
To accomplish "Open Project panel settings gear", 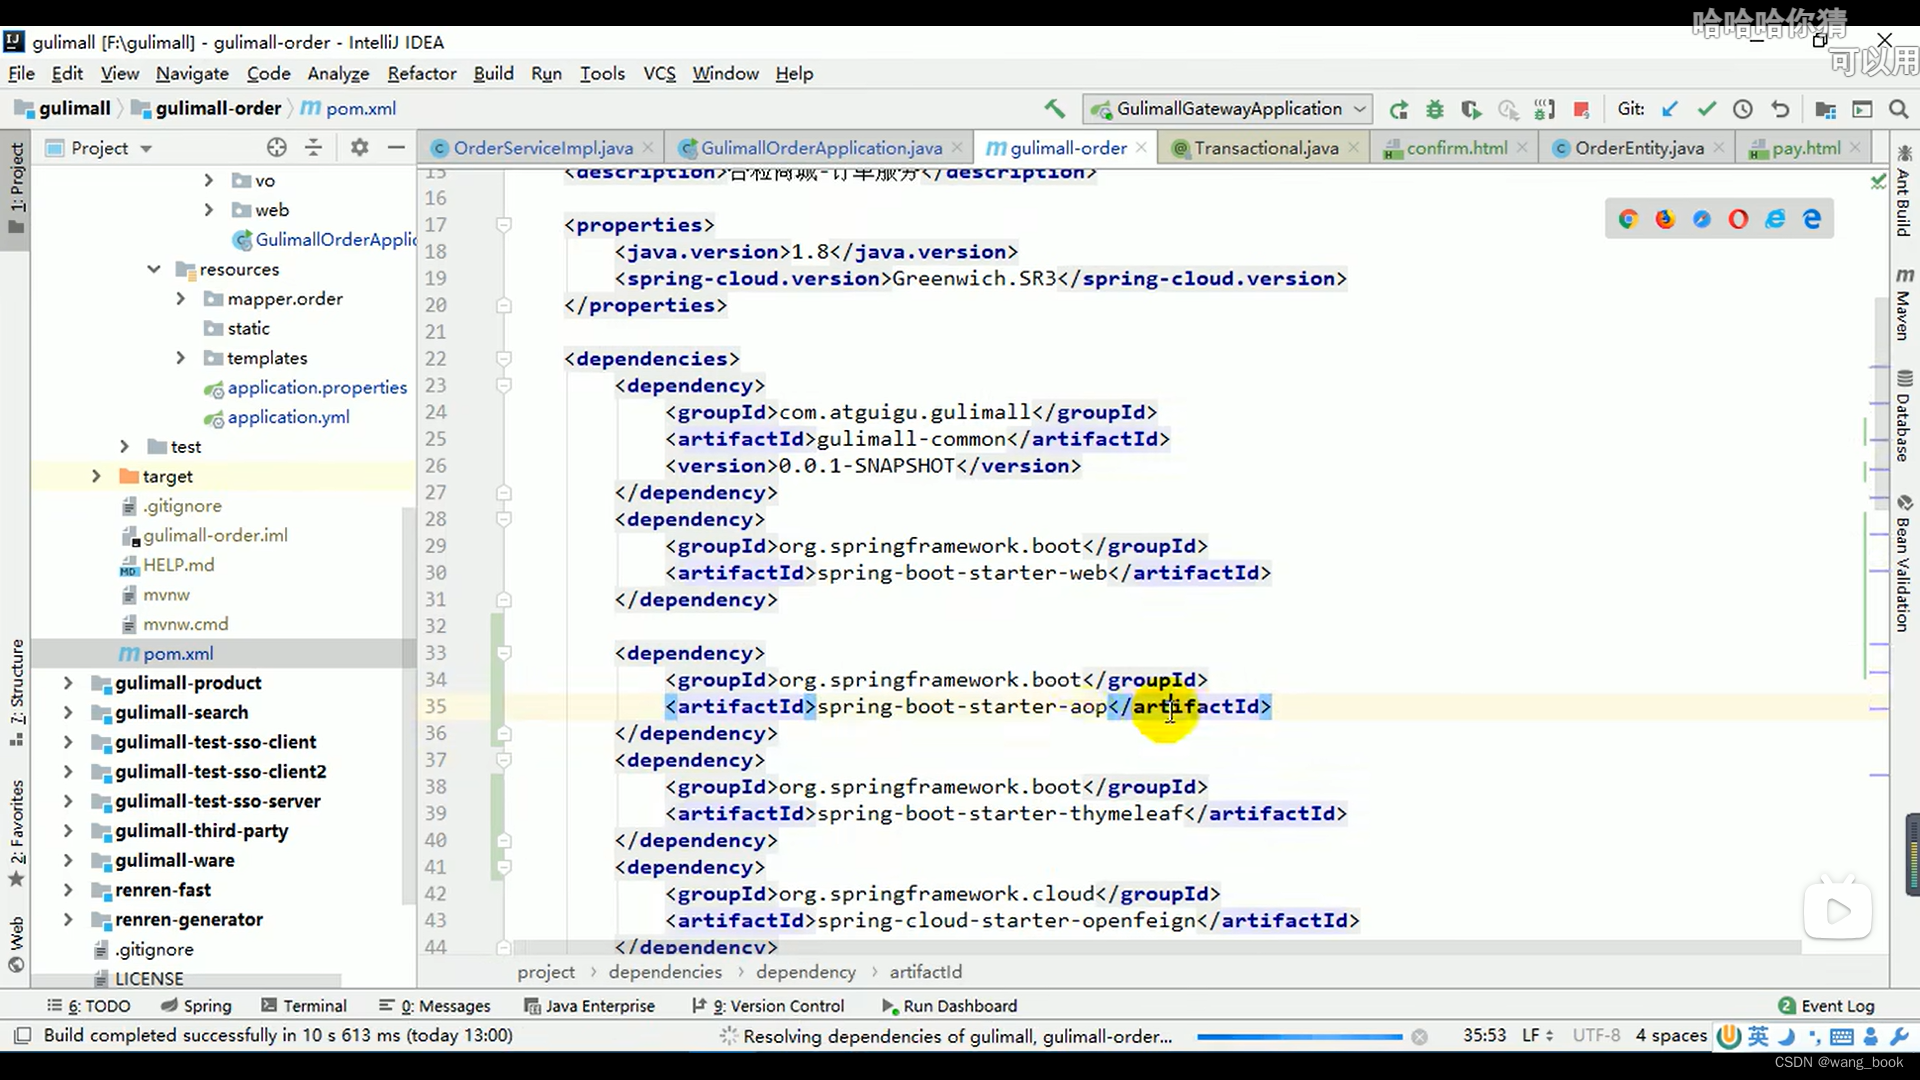I will [x=360, y=148].
